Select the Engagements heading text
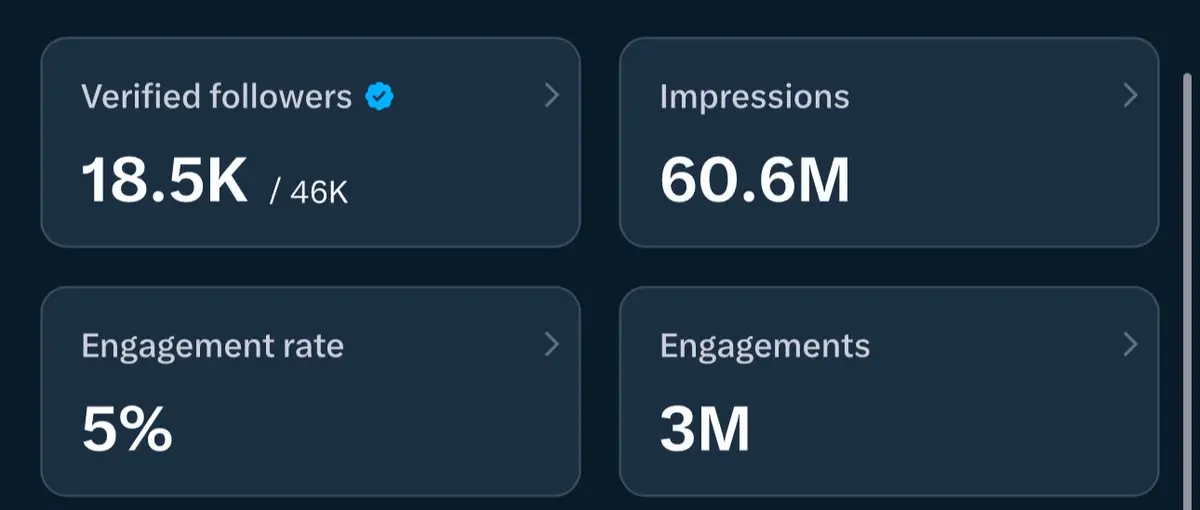 (x=764, y=346)
